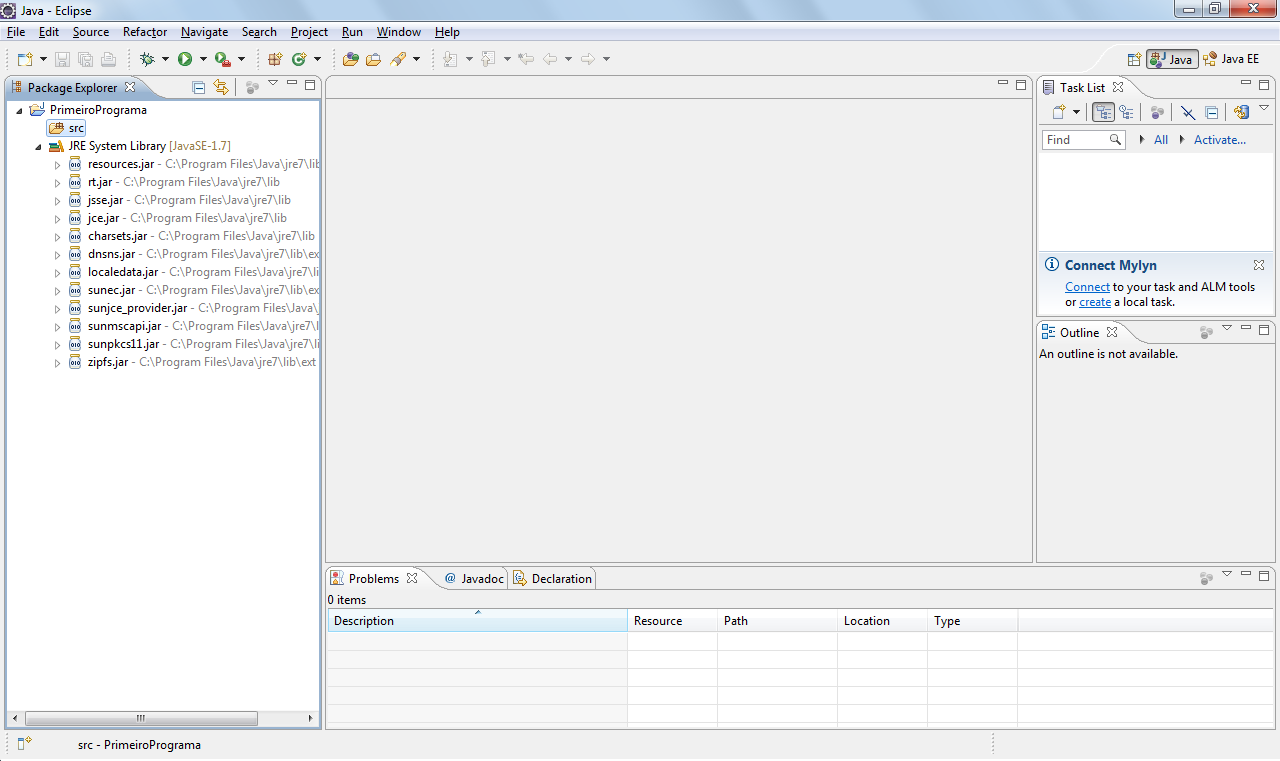The image size is (1280, 761).
Task: Select charsets.jar in the tree
Action: (x=117, y=236)
